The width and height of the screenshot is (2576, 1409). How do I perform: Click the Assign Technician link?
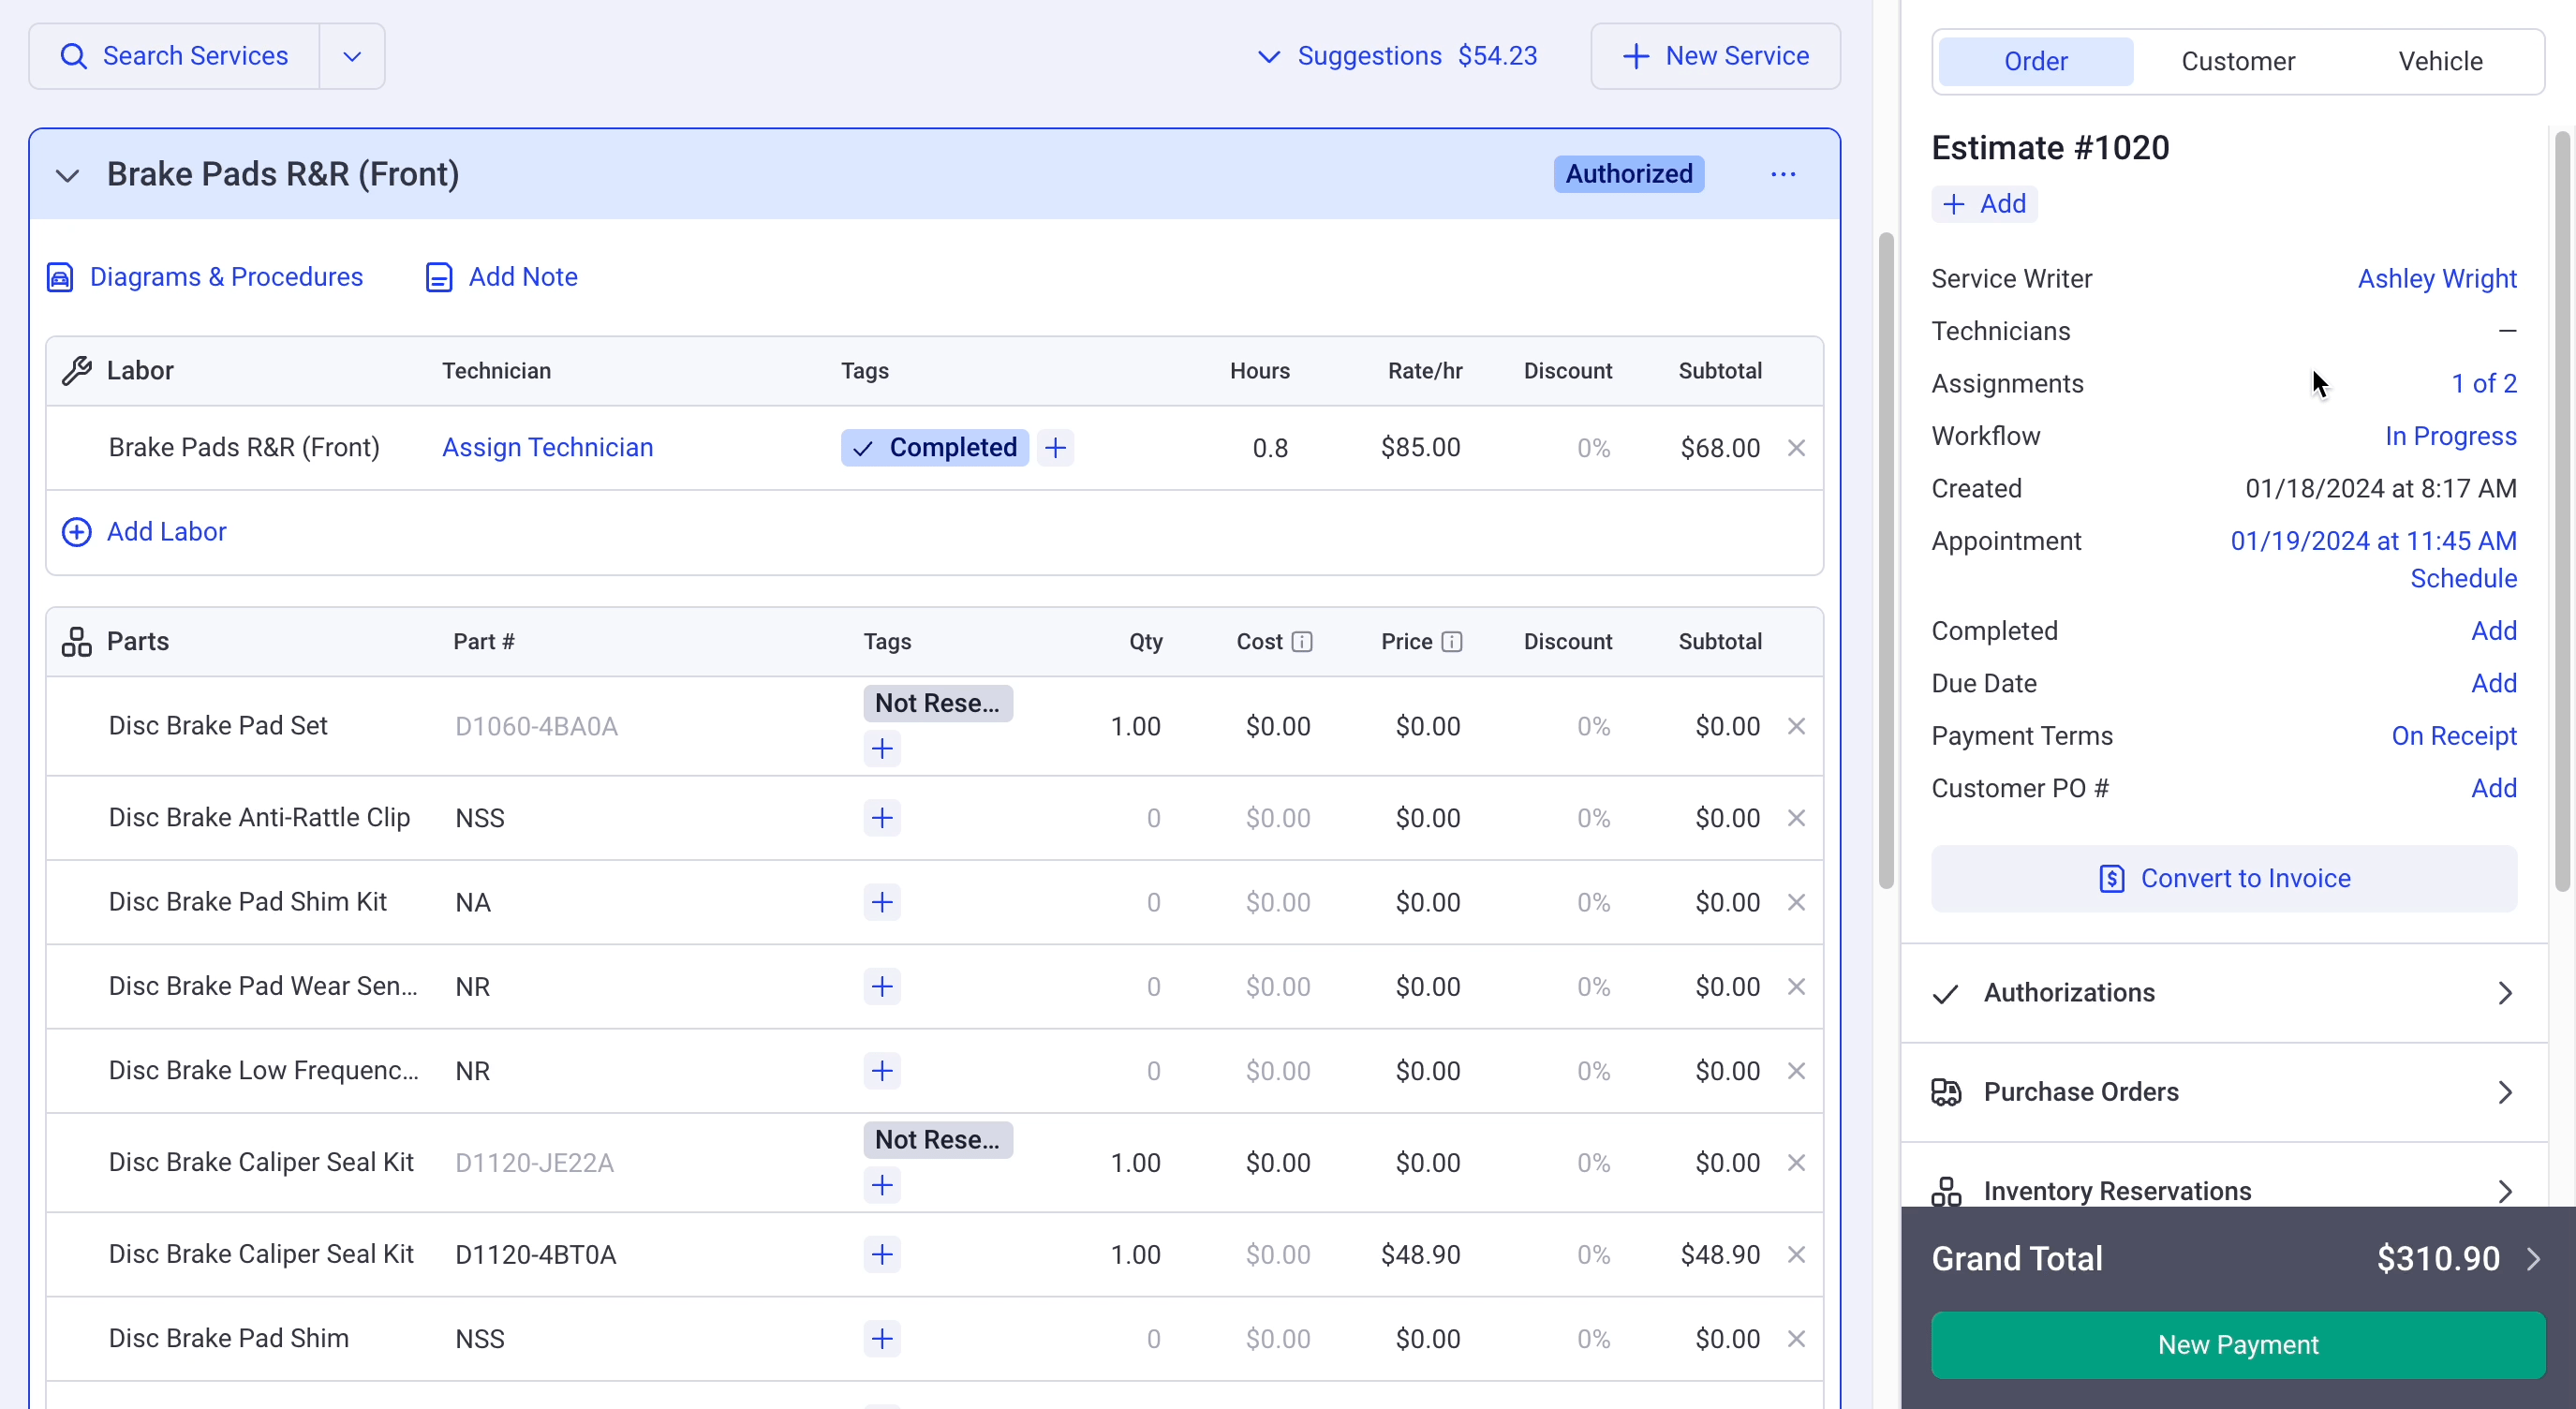tap(548, 447)
